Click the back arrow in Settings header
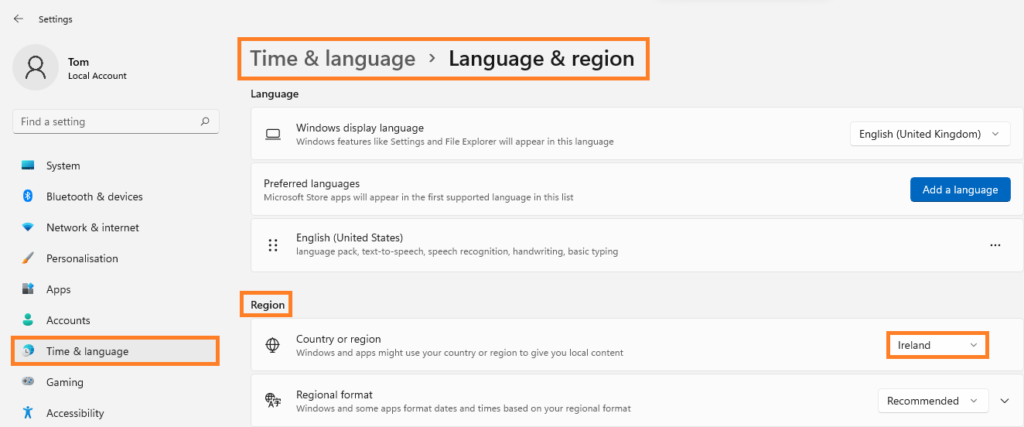The height and width of the screenshot is (427, 1024). pos(18,19)
